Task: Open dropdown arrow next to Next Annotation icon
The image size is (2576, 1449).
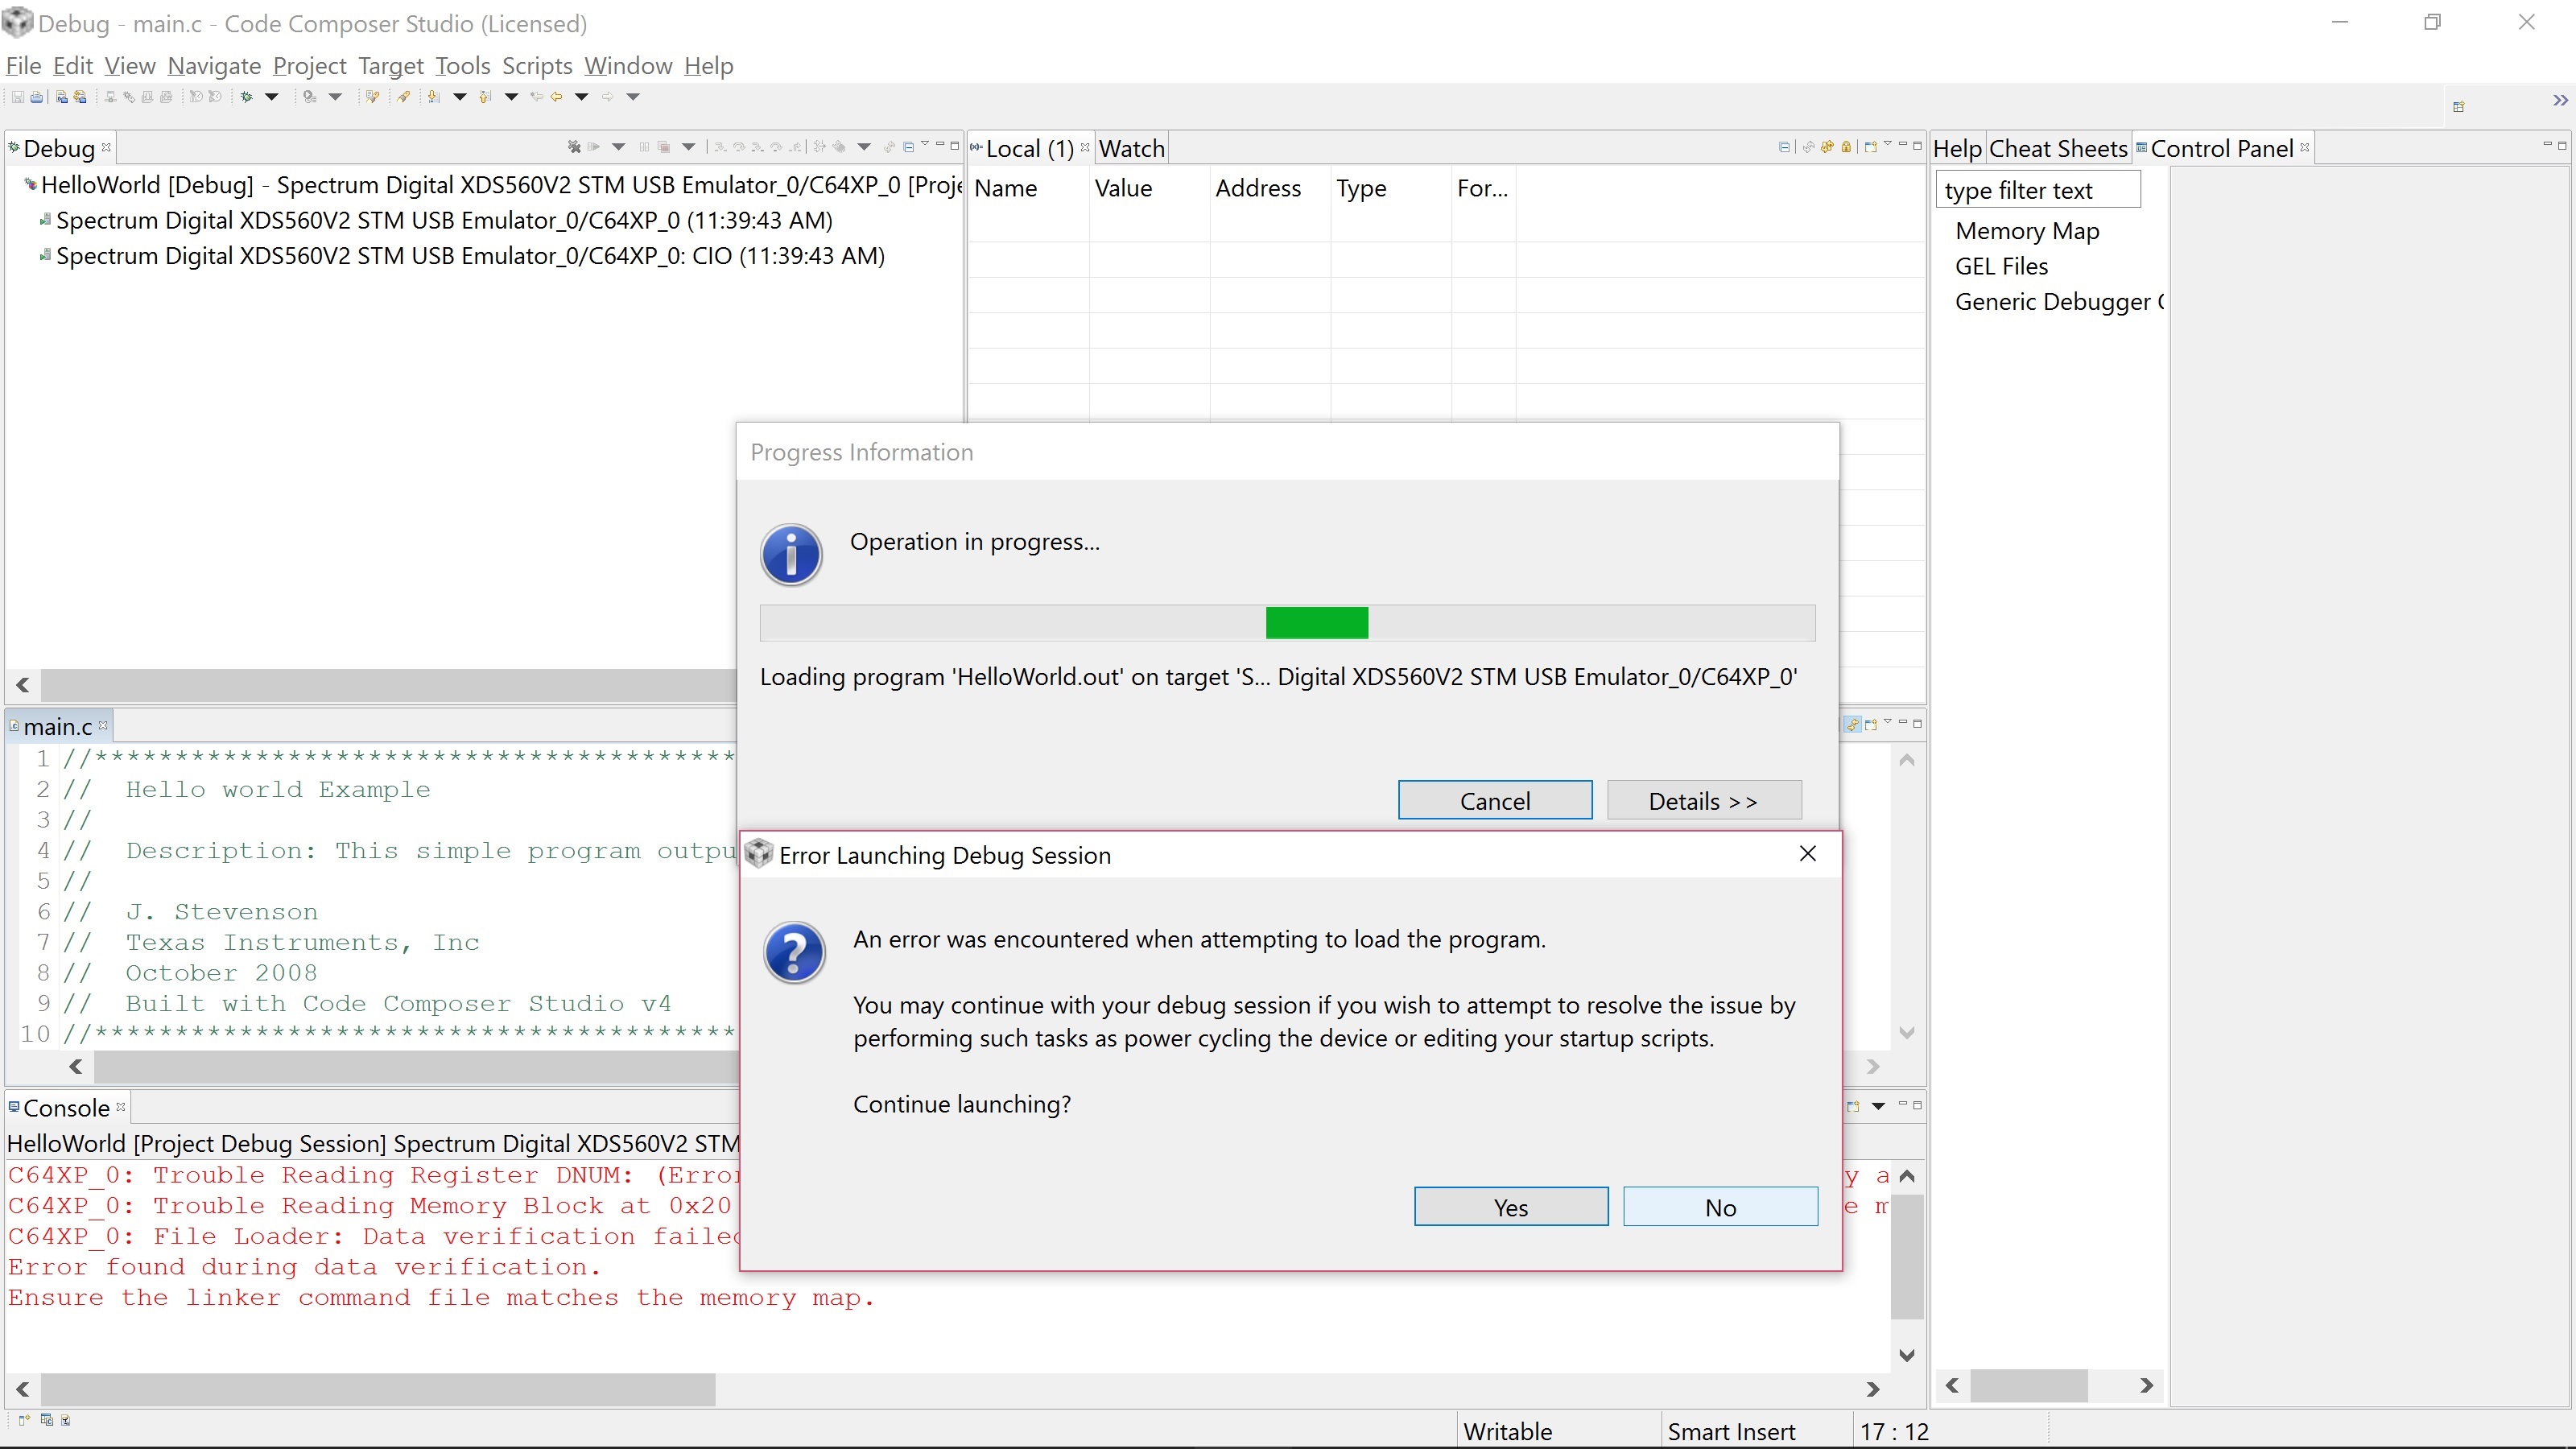Action: [x=460, y=97]
